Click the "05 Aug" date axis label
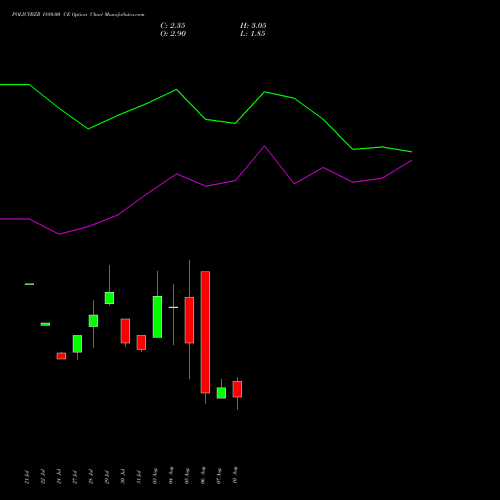The width and height of the screenshot is (500, 500). point(187,476)
